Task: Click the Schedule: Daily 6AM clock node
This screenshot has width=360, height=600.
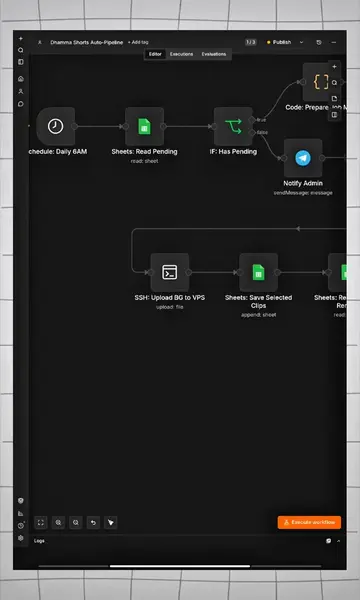Action: click(x=55, y=126)
